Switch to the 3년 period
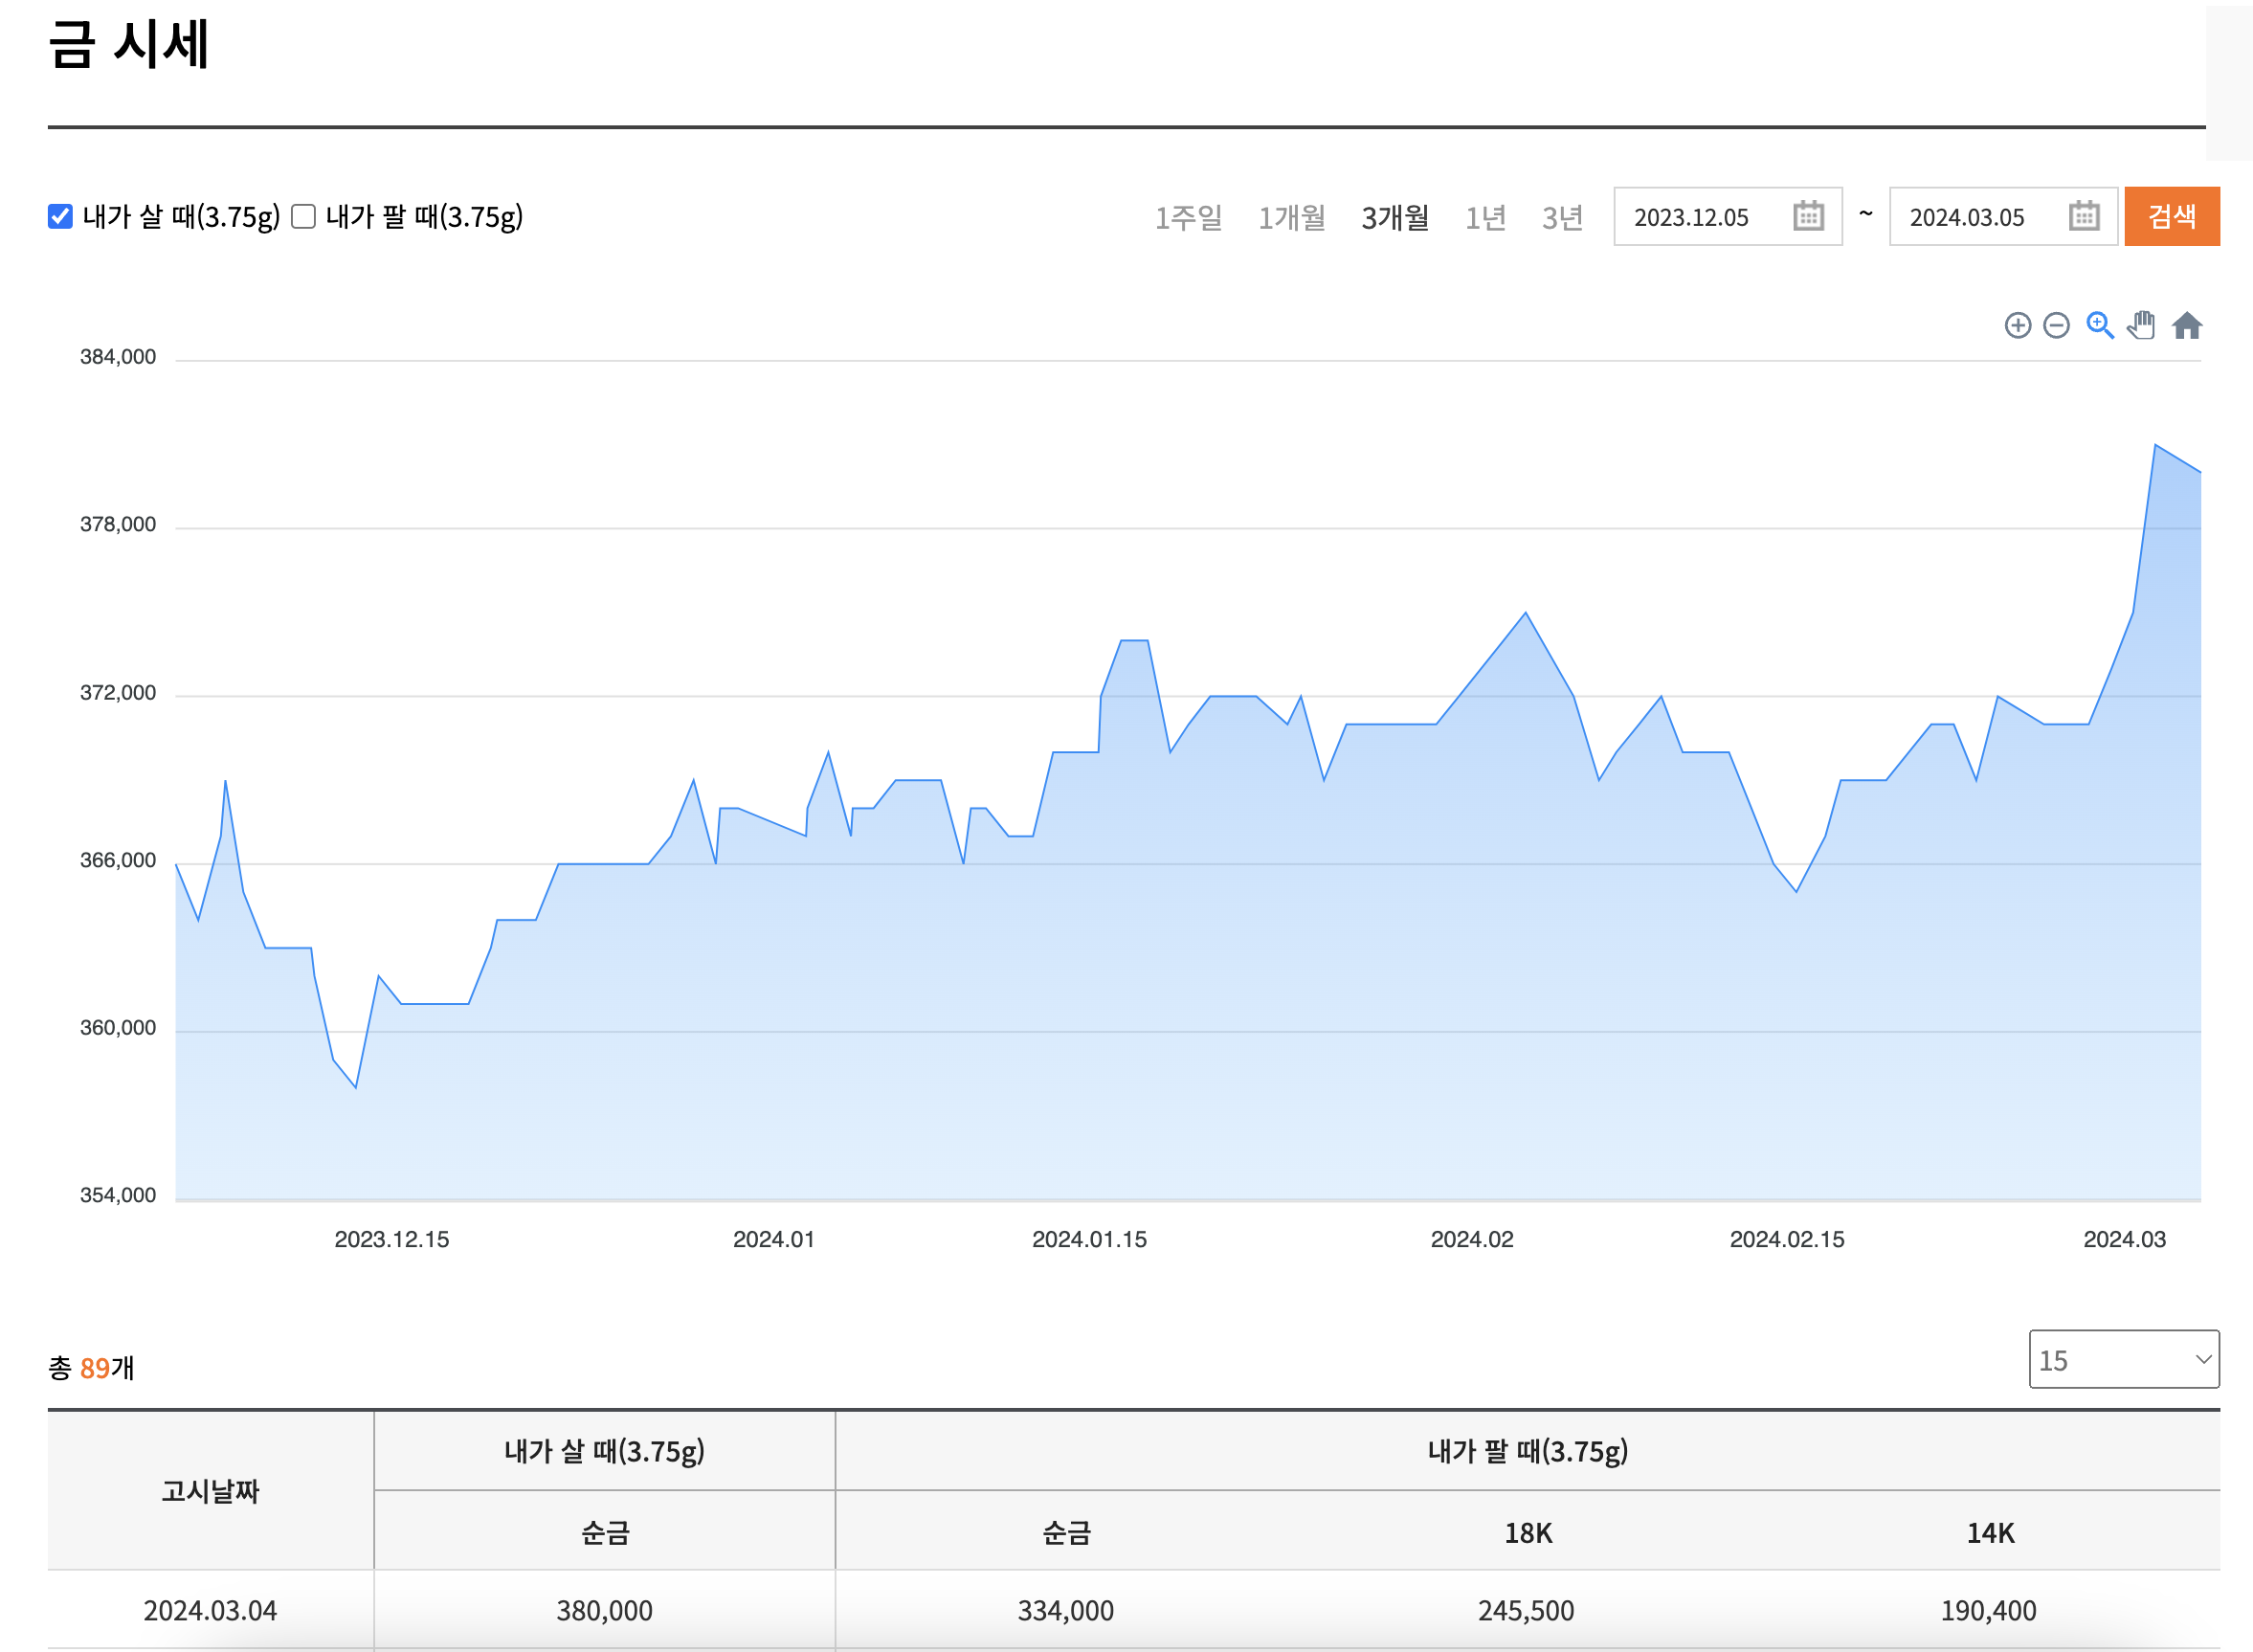 click(1562, 217)
